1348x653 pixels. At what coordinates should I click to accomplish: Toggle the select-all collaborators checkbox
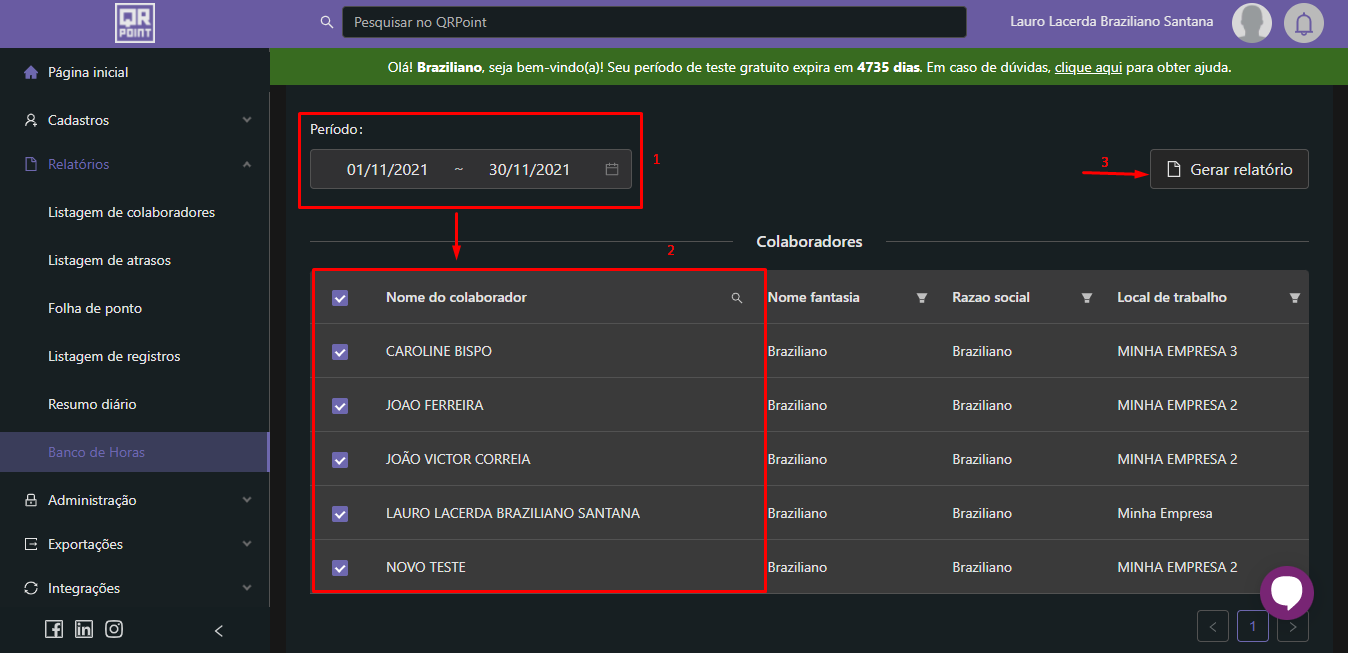(x=340, y=298)
